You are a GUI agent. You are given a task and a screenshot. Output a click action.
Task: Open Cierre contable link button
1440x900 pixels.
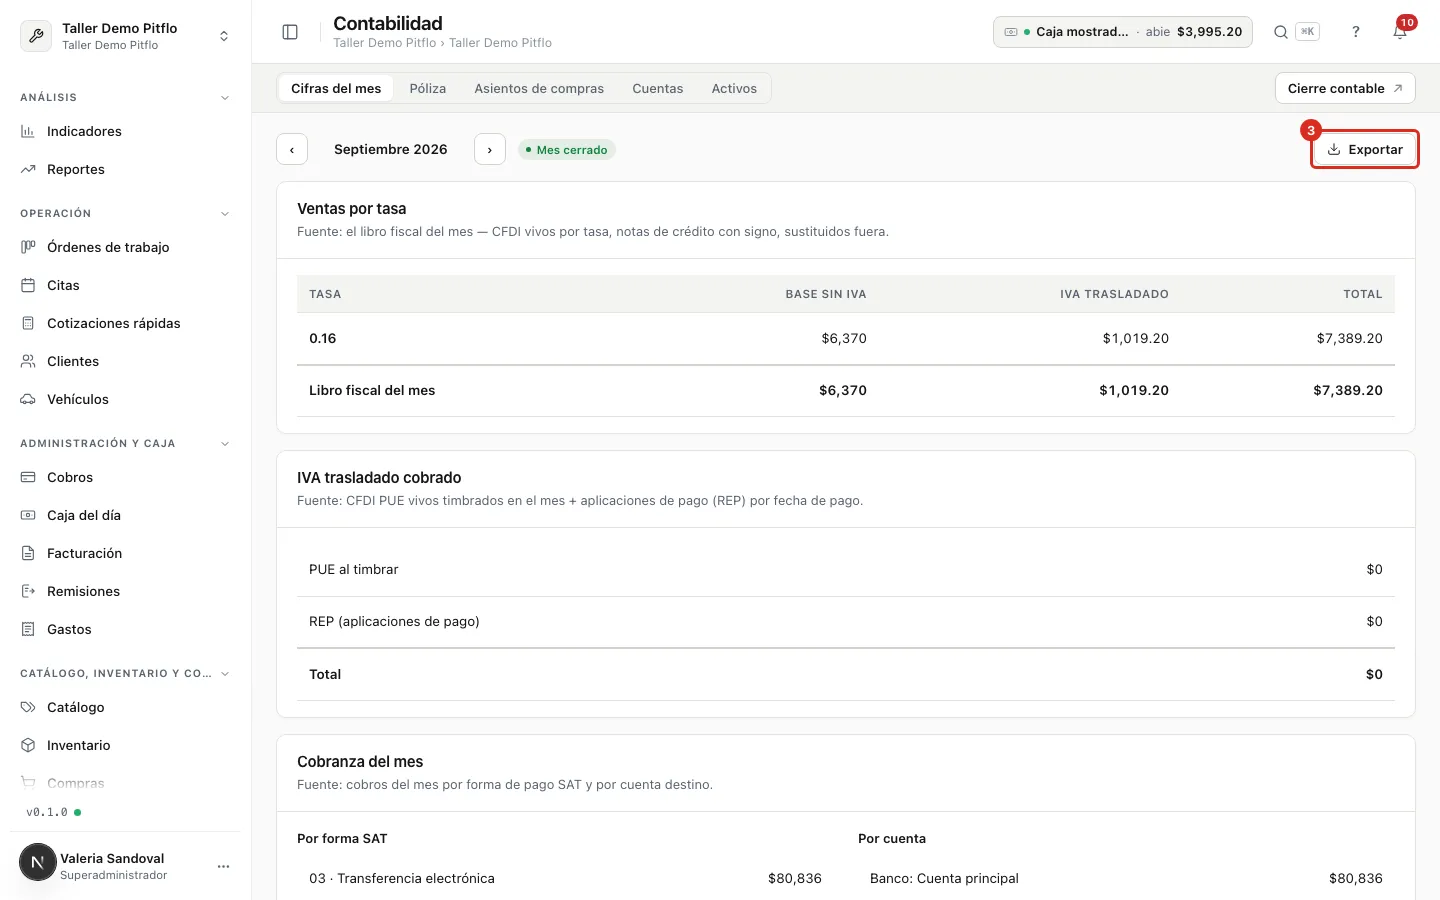1345,88
